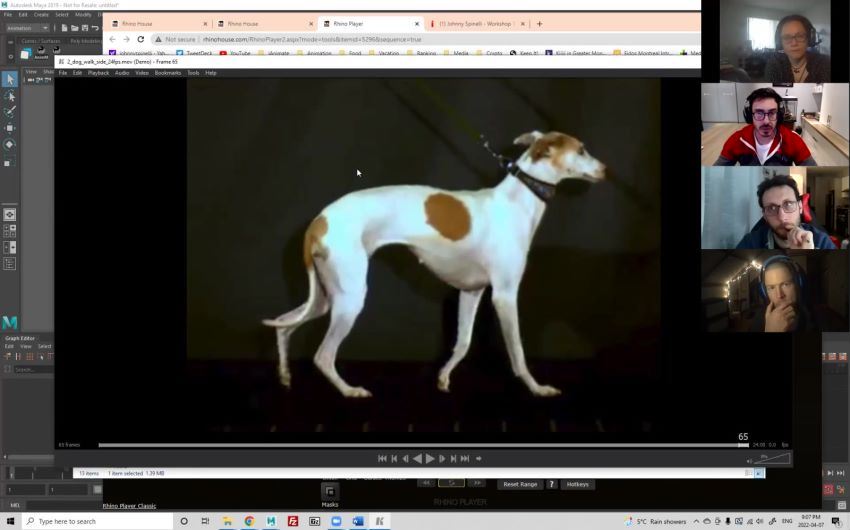The width and height of the screenshot is (850, 530).
Task: Open the Masks tool
Action: [330, 496]
